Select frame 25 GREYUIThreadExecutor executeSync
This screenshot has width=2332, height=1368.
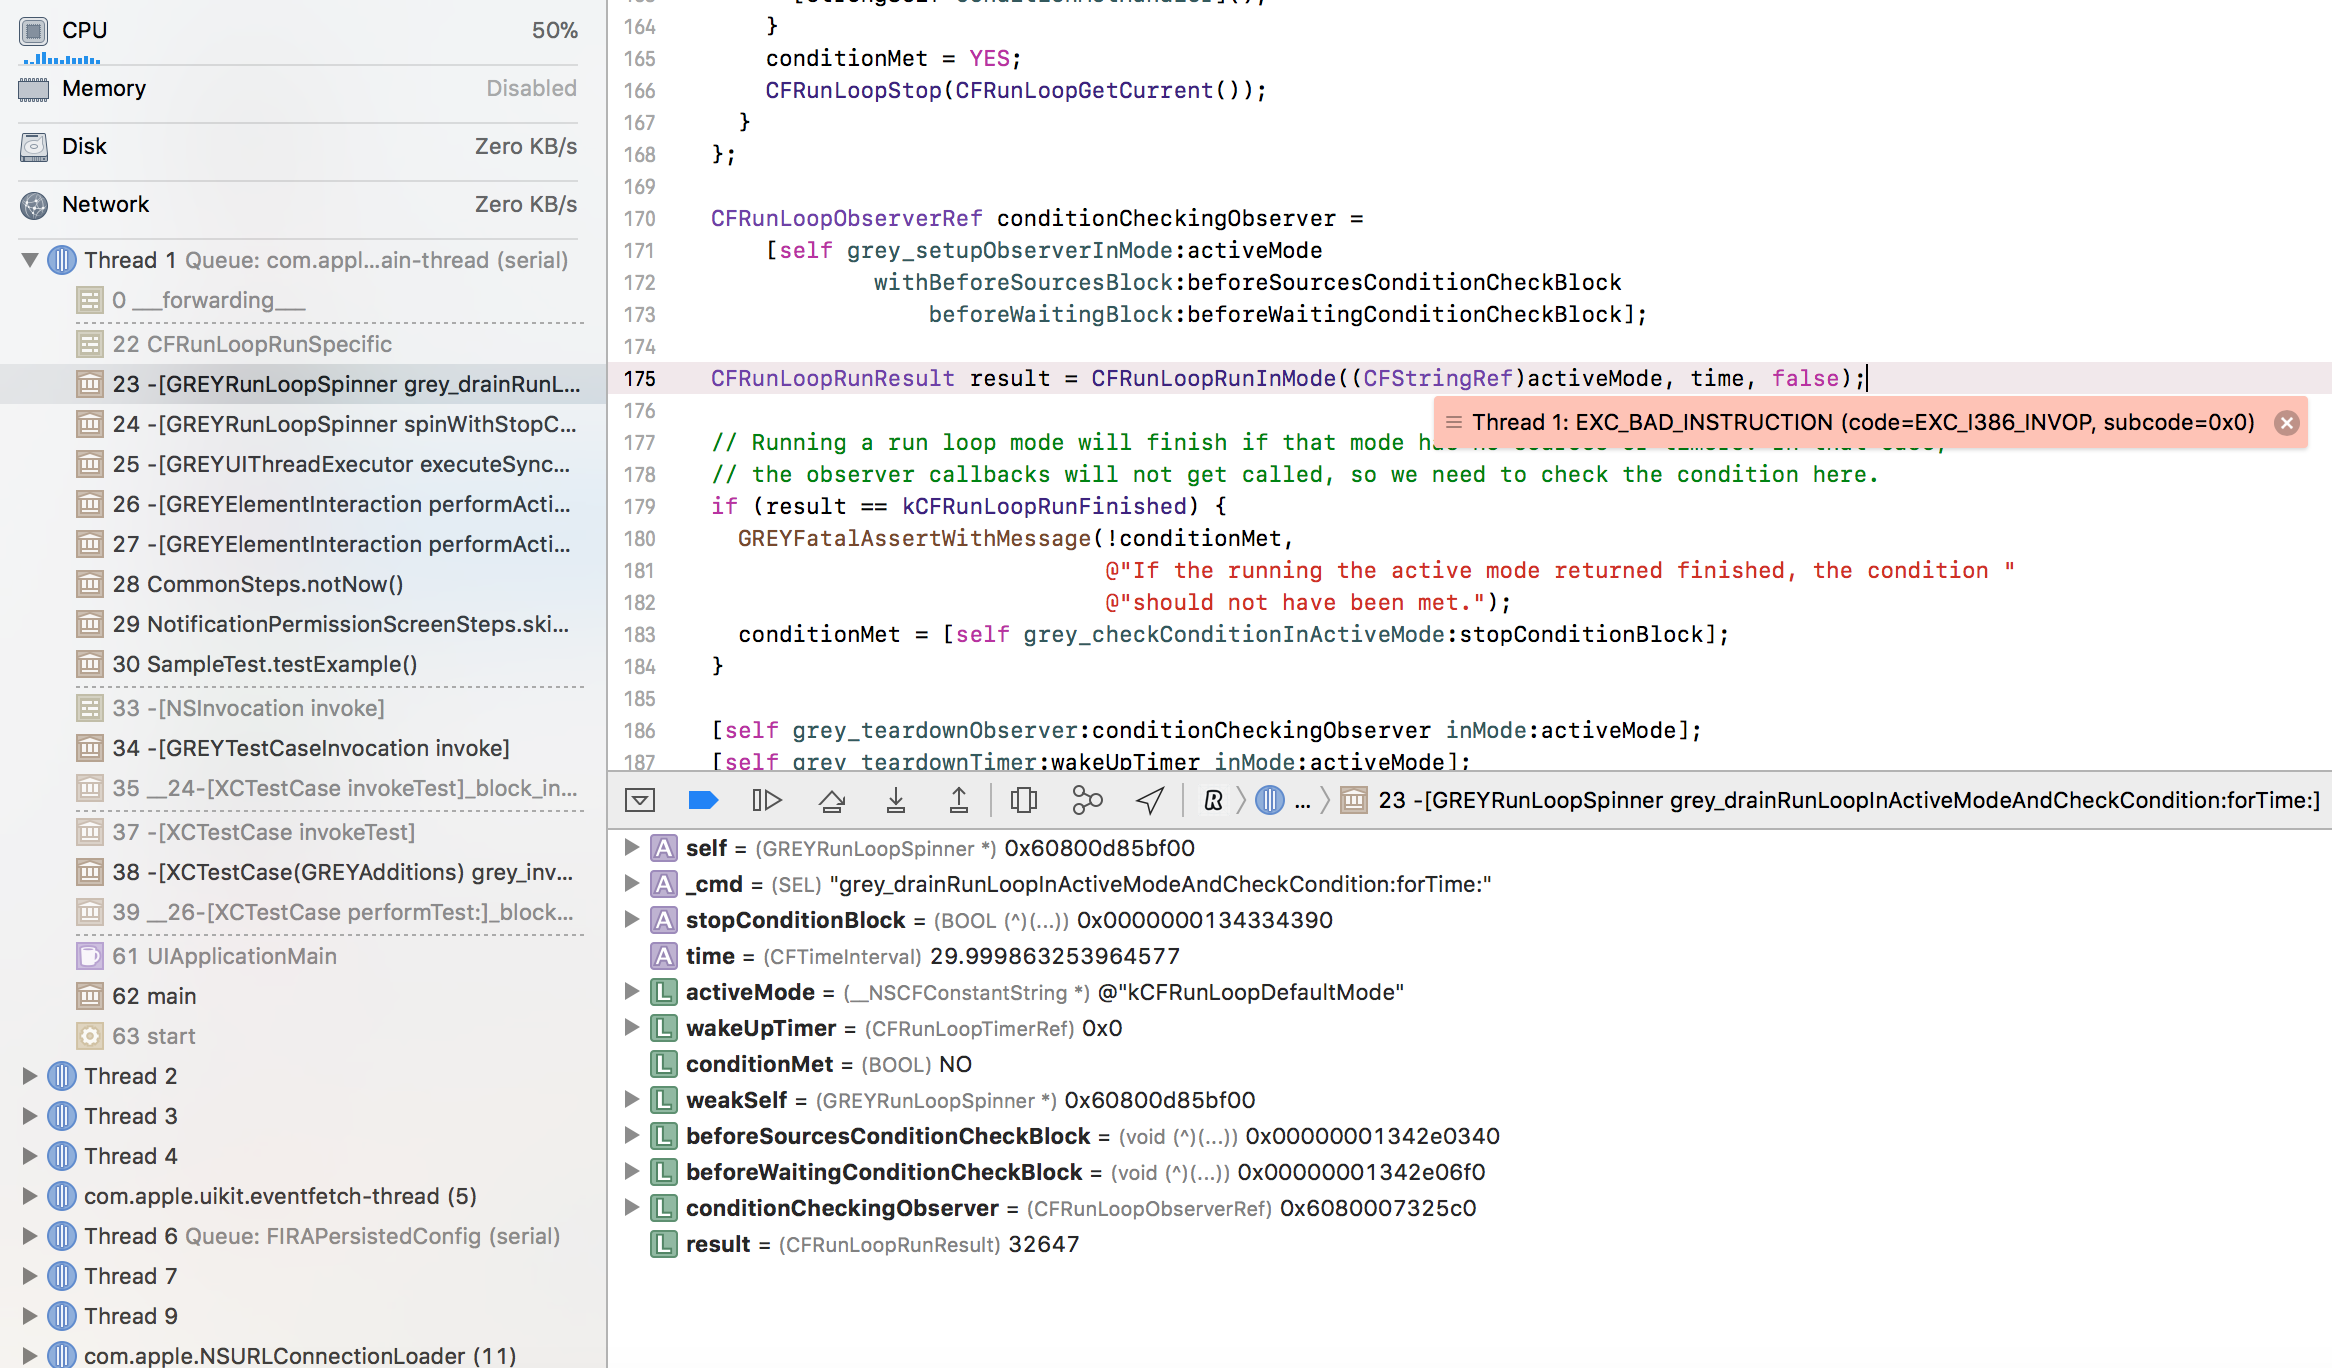coord(303,464)
